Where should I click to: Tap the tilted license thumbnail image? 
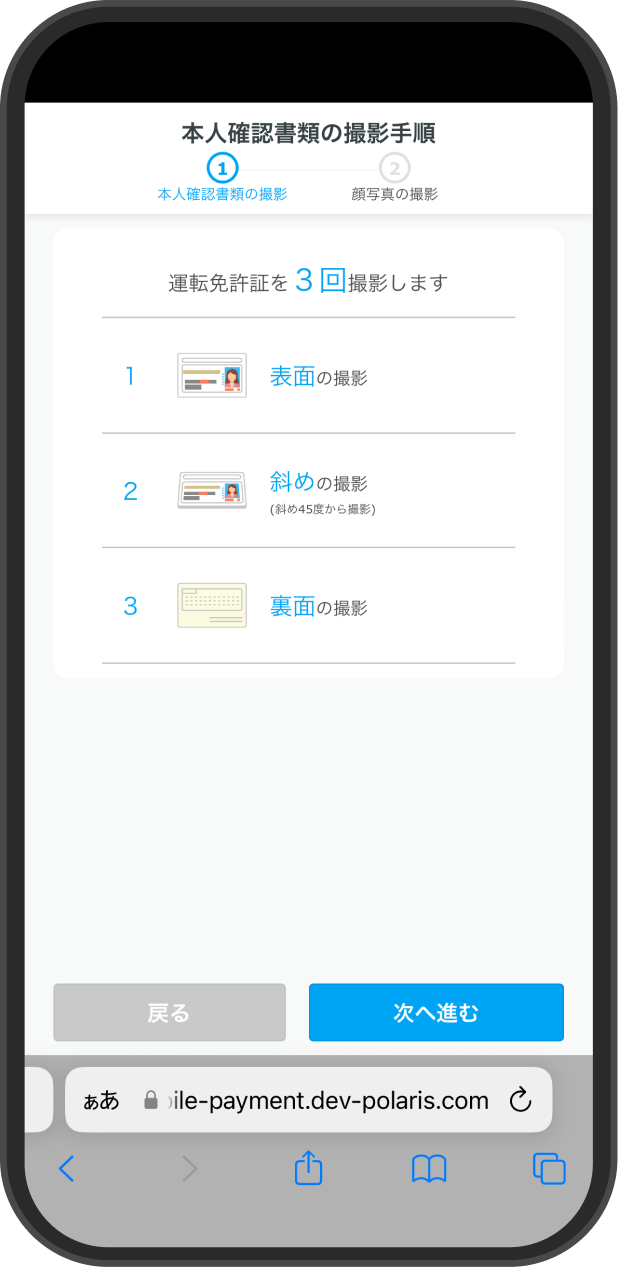coord(212,490)
